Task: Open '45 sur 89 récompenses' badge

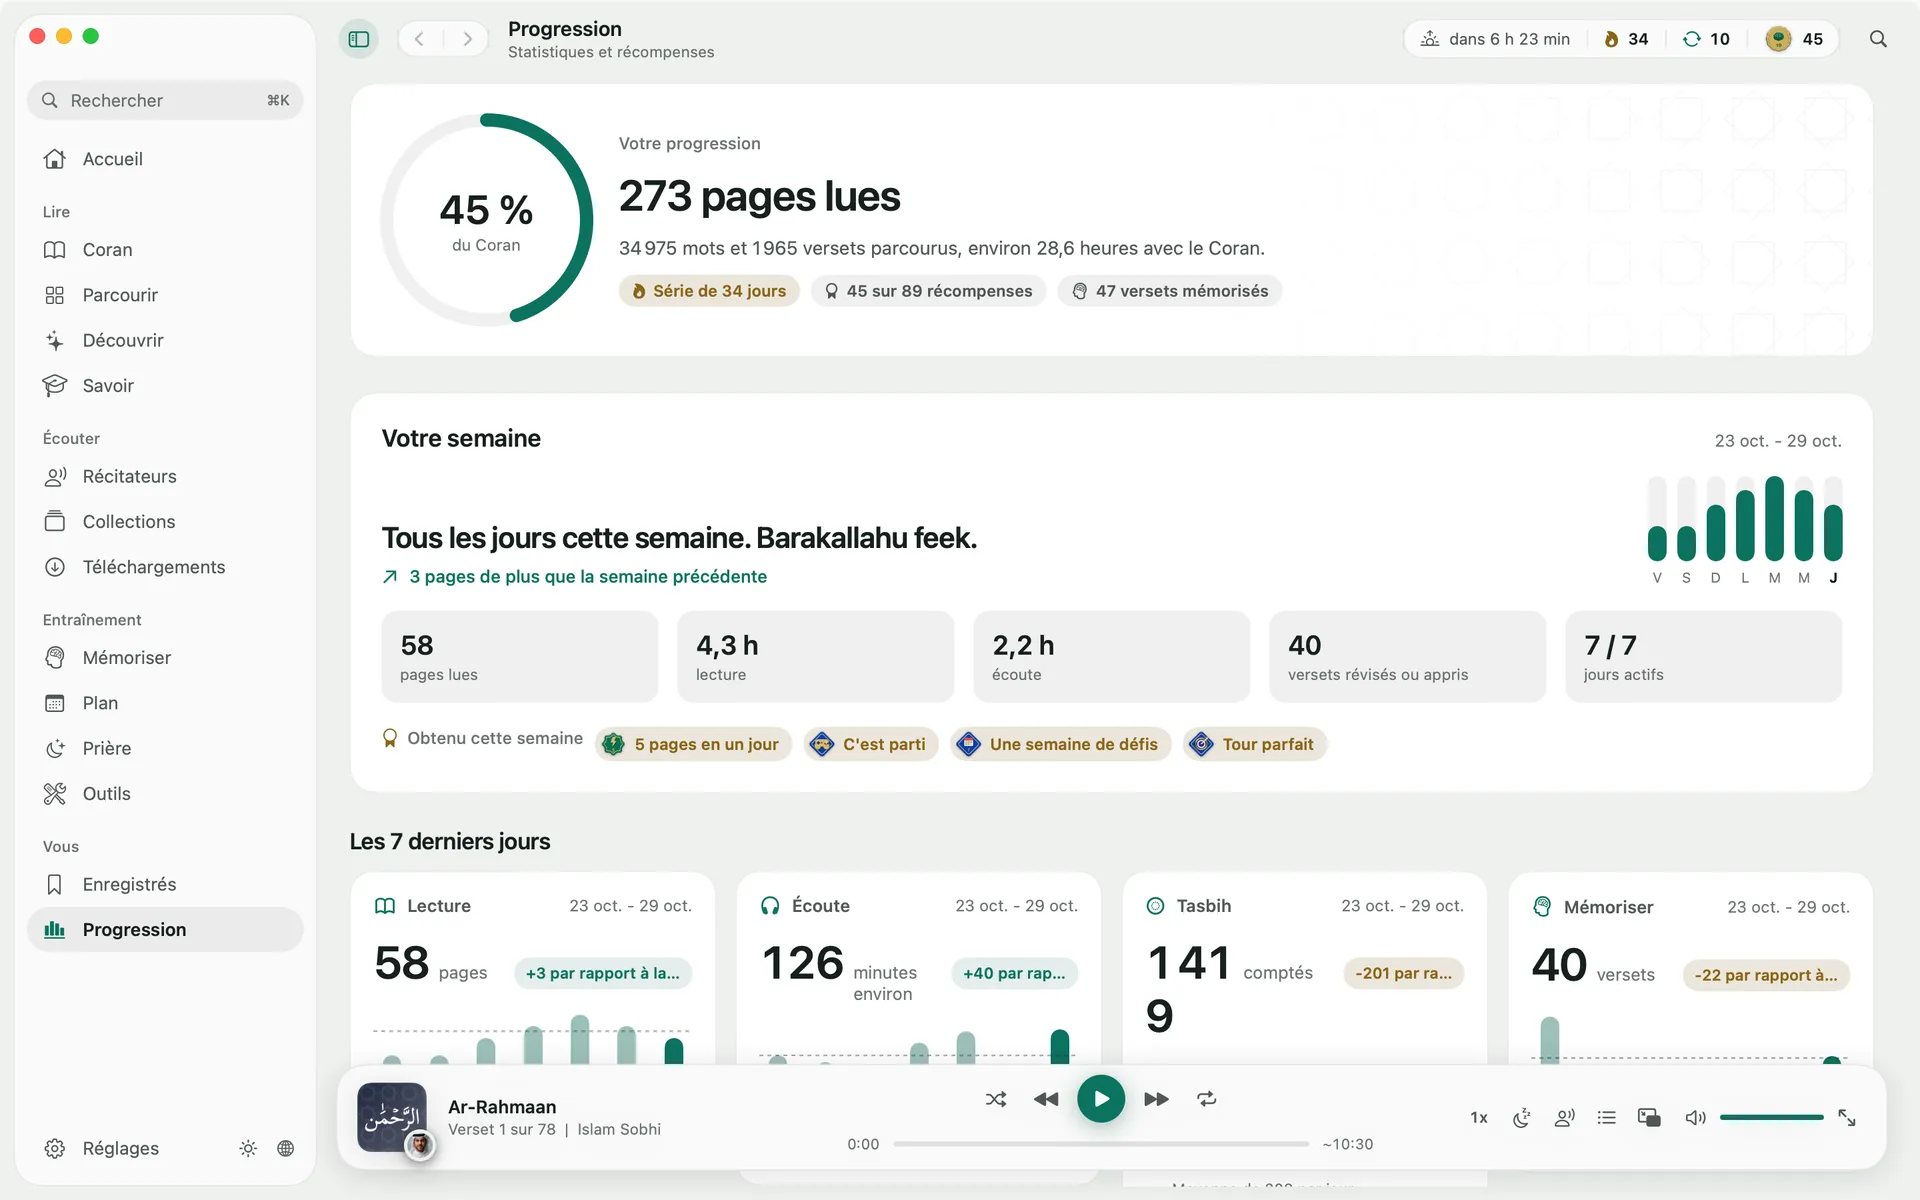Action: pyautogui.click(x=928, y=291)
